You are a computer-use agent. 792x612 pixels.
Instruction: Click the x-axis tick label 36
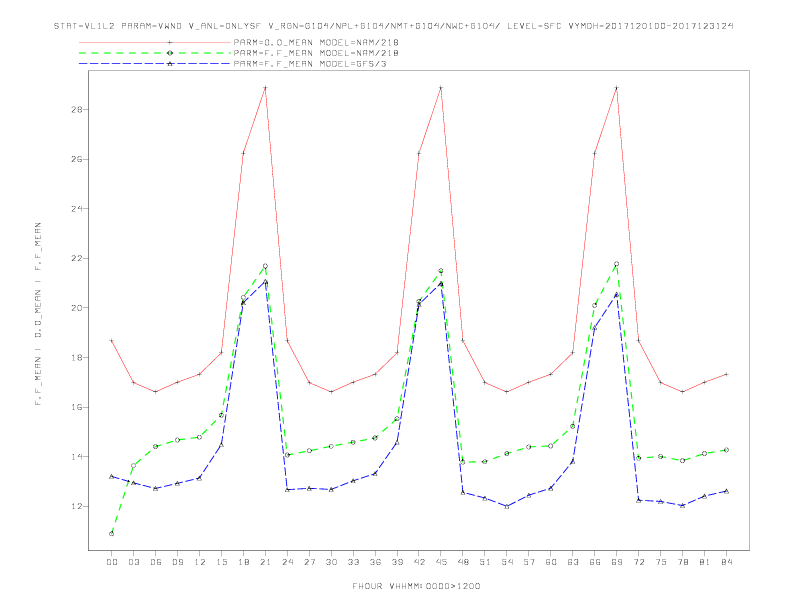(x=375, y=562)
